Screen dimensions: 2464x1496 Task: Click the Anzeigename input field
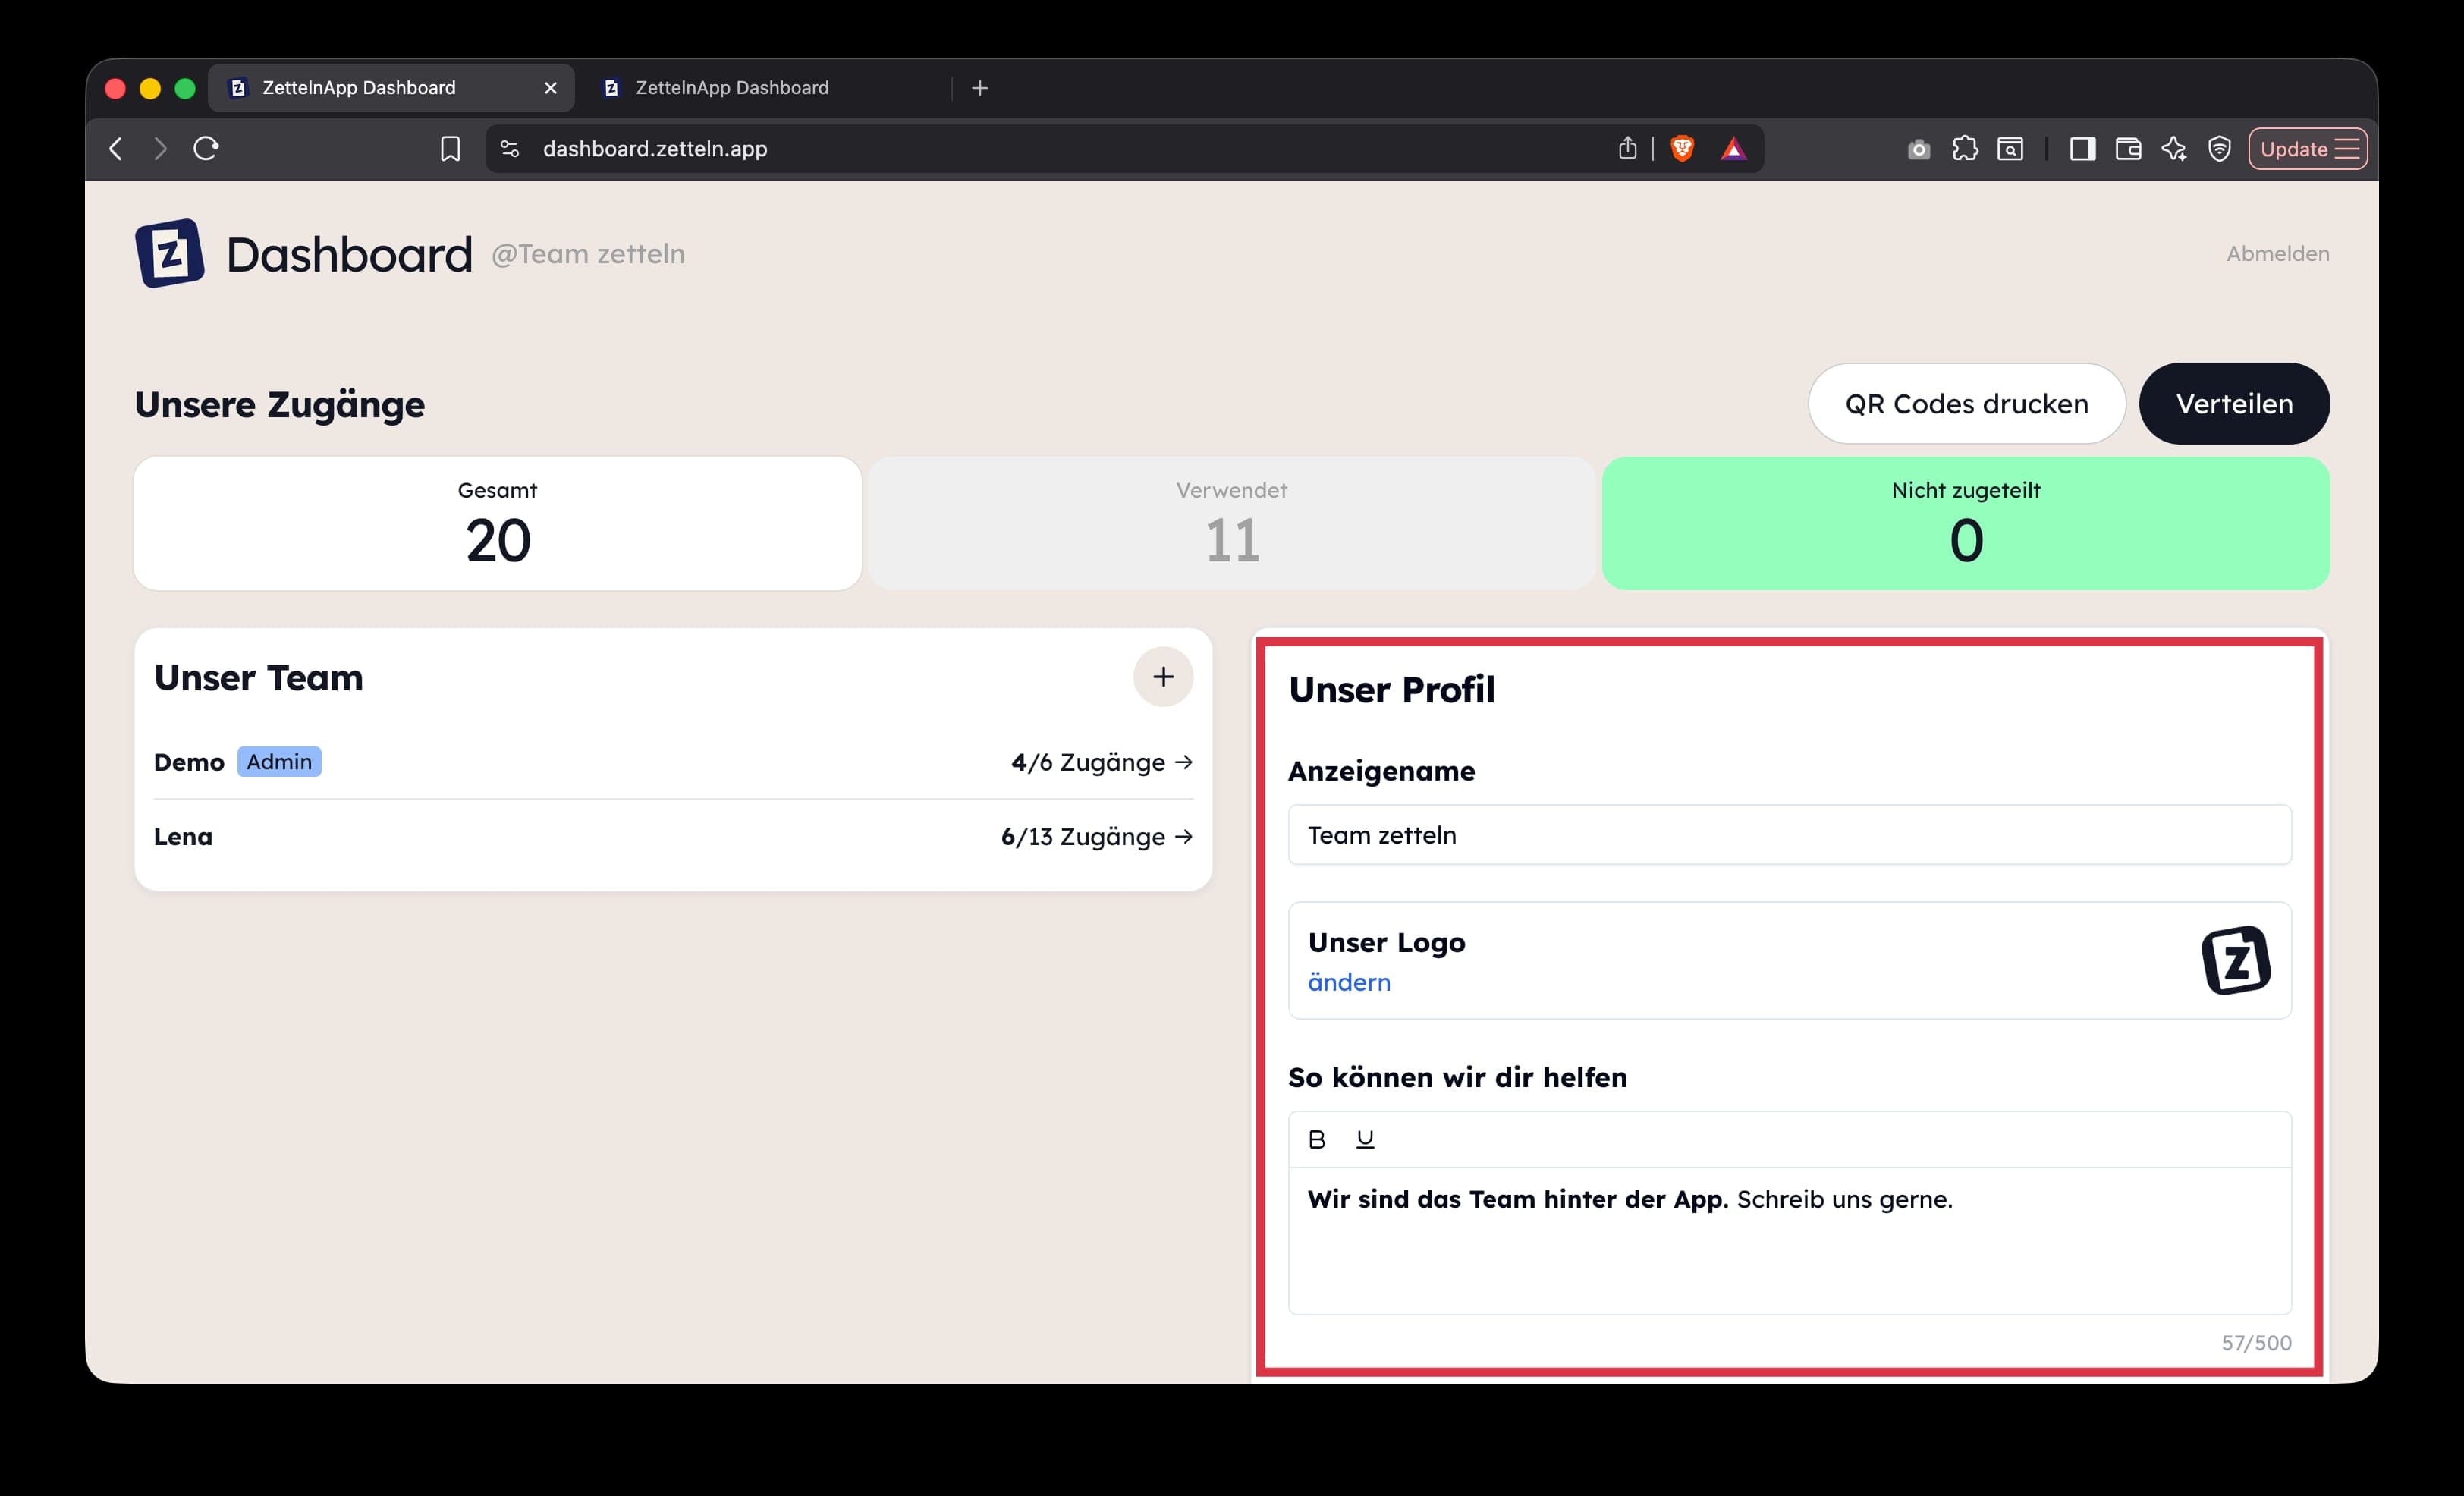(x=1789, y=835)
